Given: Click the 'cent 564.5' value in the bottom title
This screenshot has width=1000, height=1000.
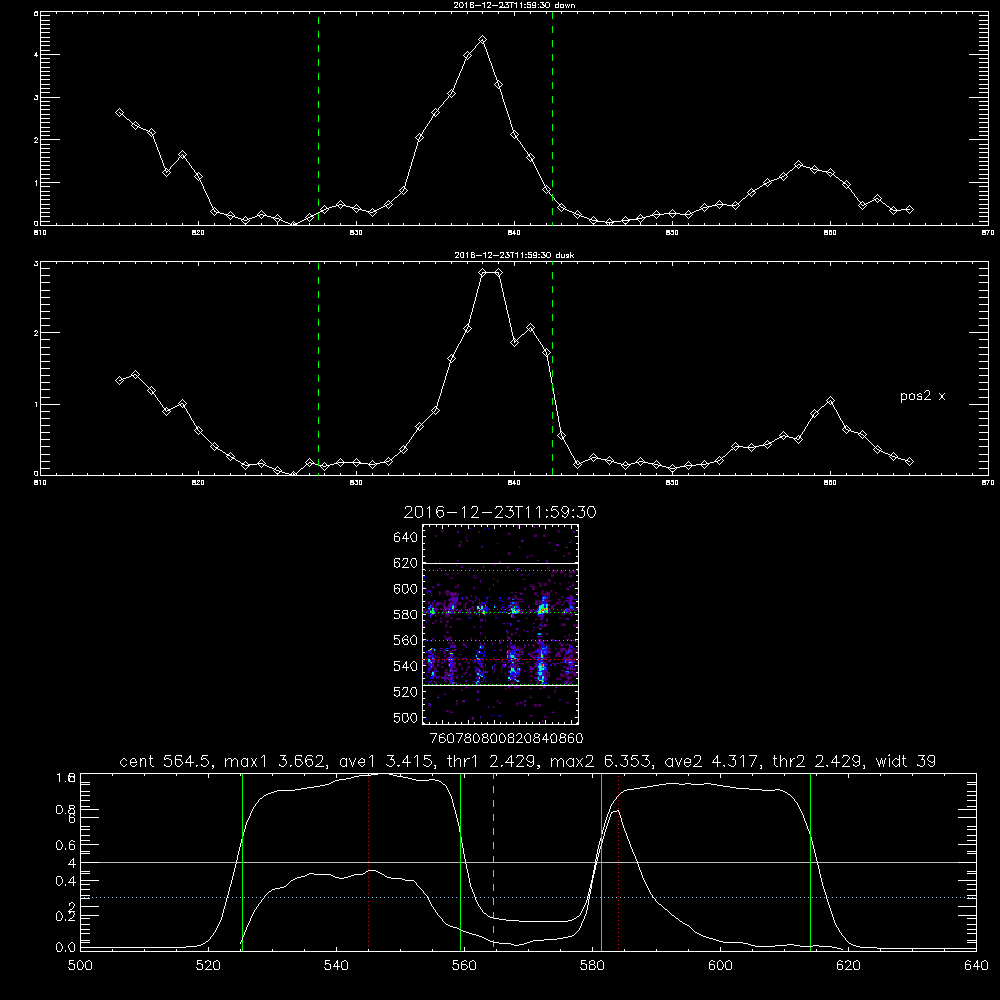Looking at the screenshot, I should coord(165,761).
